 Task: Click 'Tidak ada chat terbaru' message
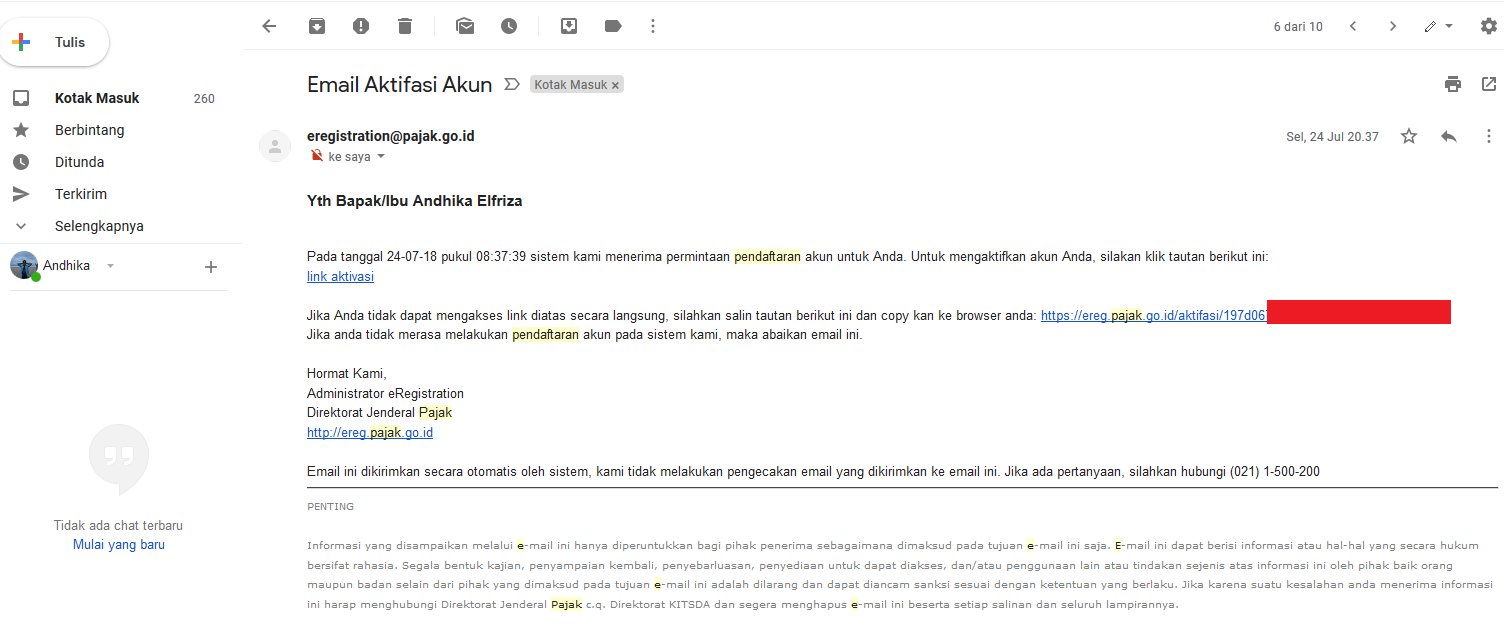click(118, 525)
